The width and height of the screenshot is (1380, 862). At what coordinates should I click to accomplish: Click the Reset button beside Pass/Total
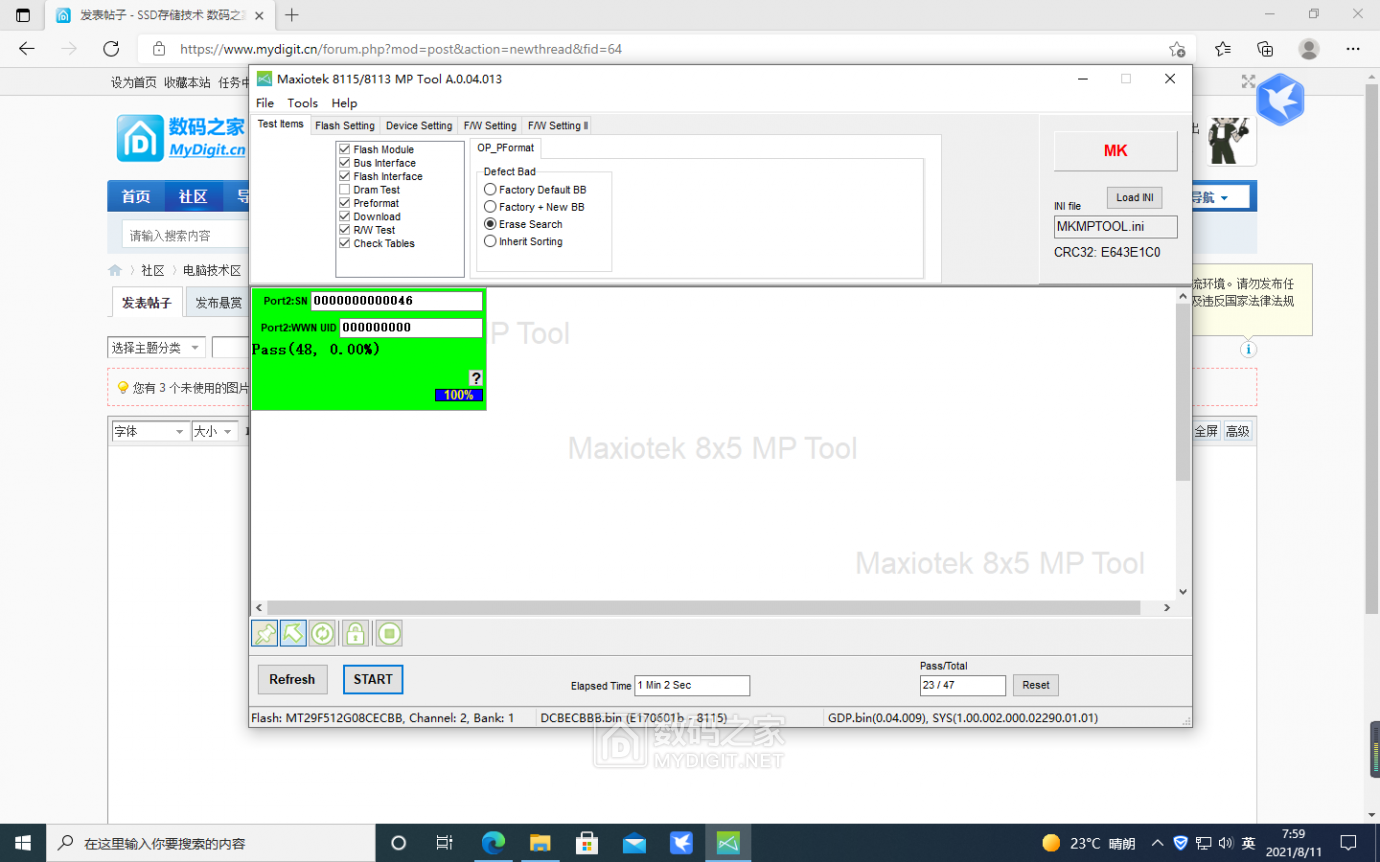(1036, 685)
